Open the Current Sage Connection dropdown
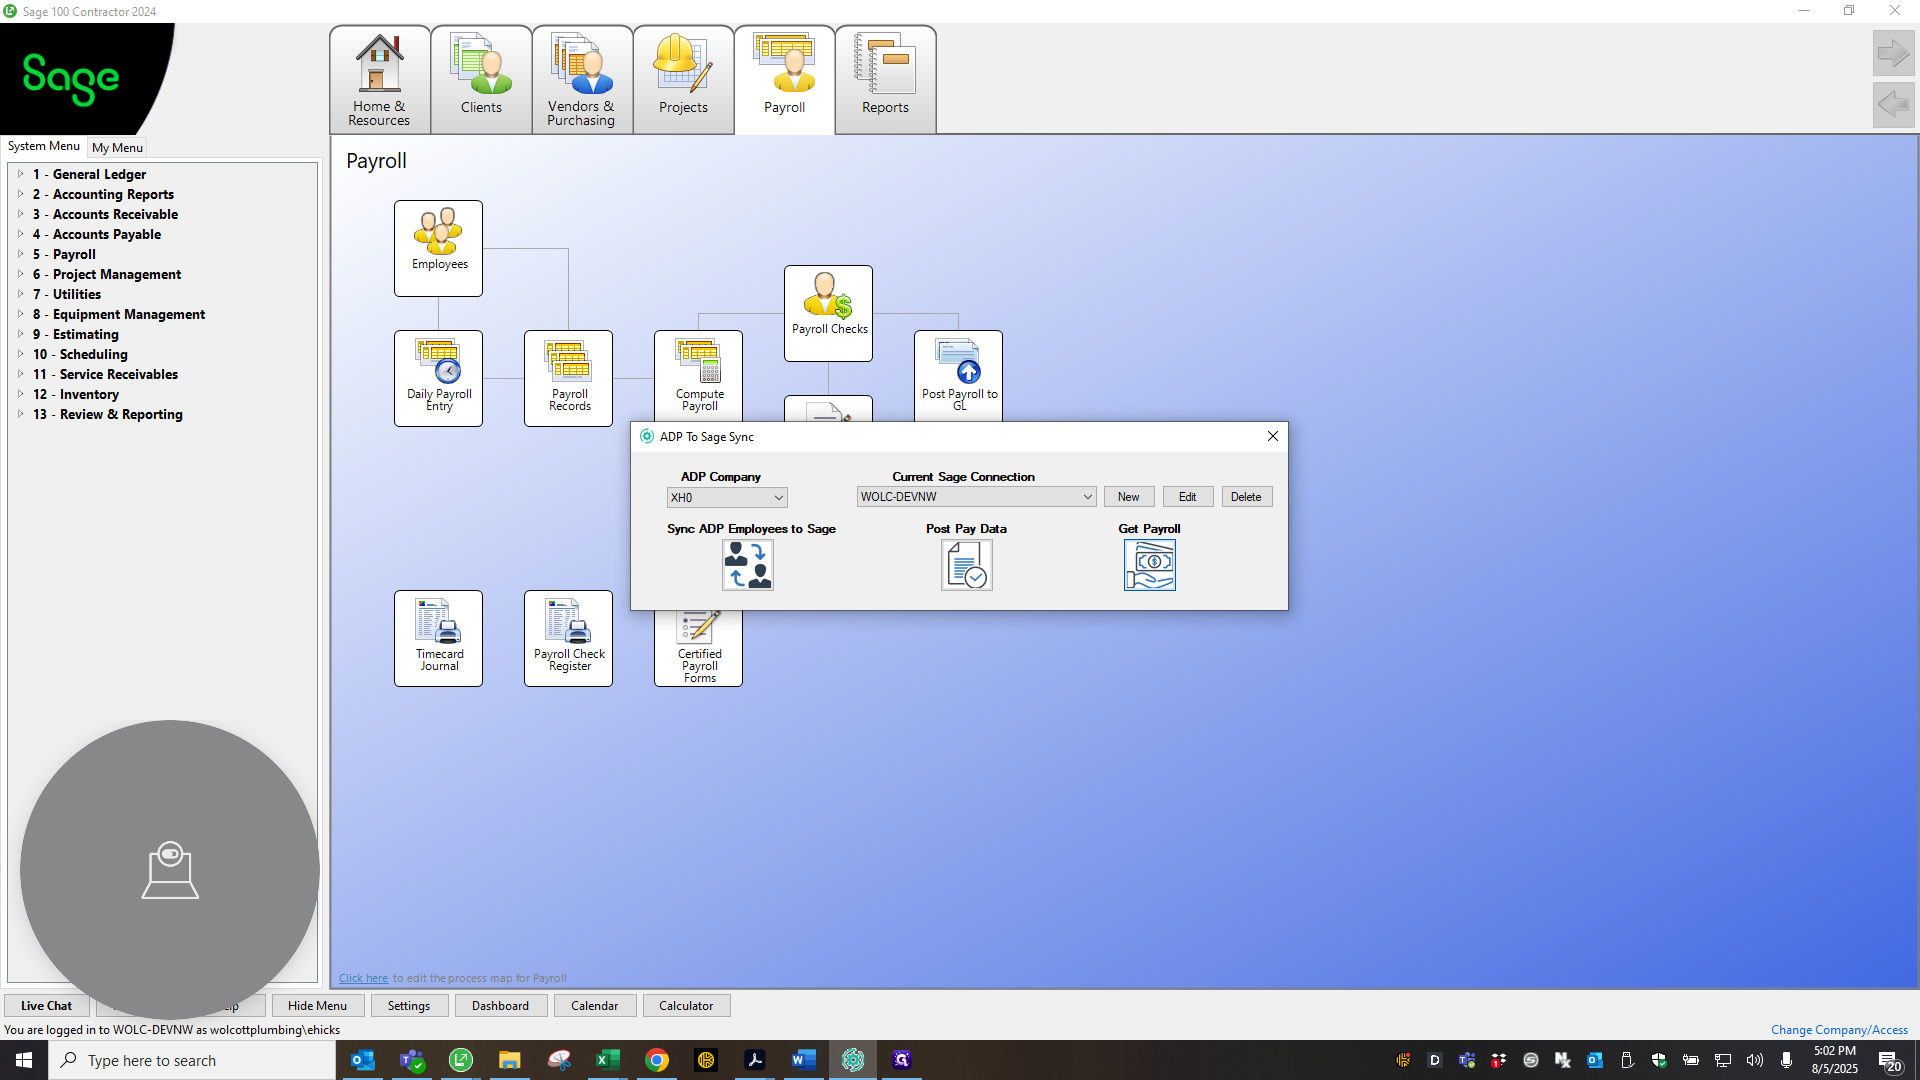 tap(976, 497)
